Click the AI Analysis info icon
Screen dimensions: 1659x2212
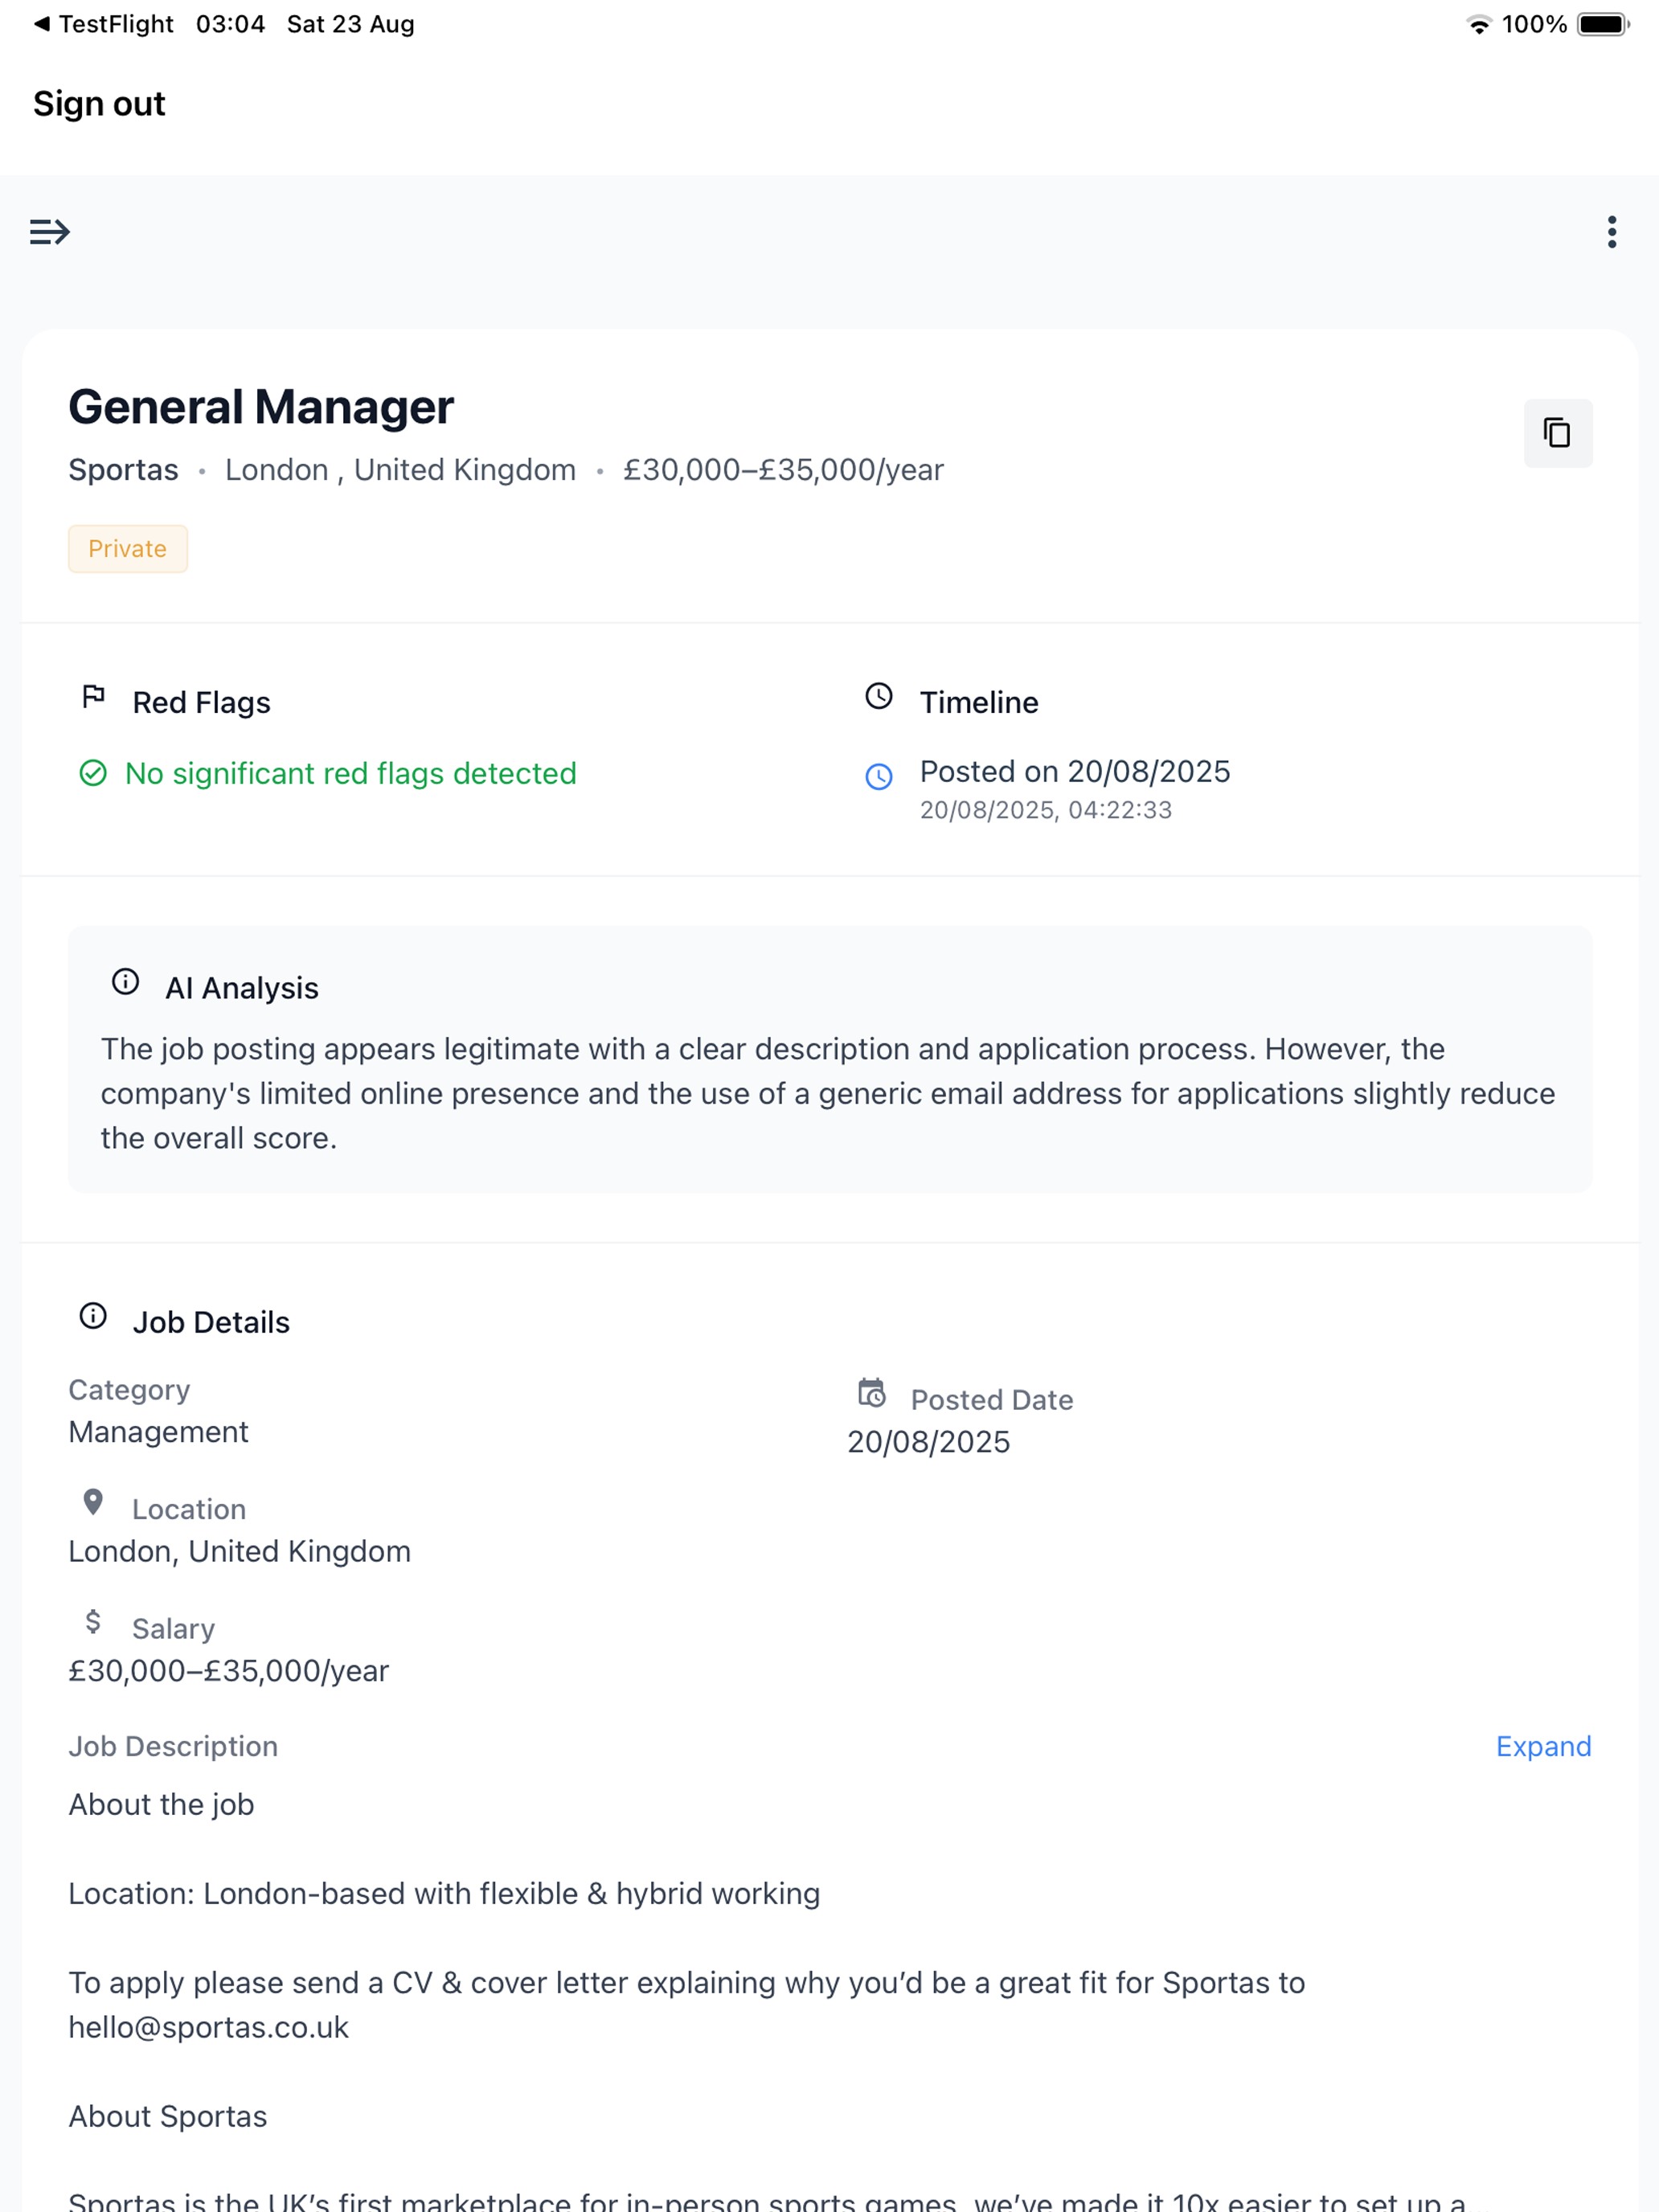(x=125, y=981)
